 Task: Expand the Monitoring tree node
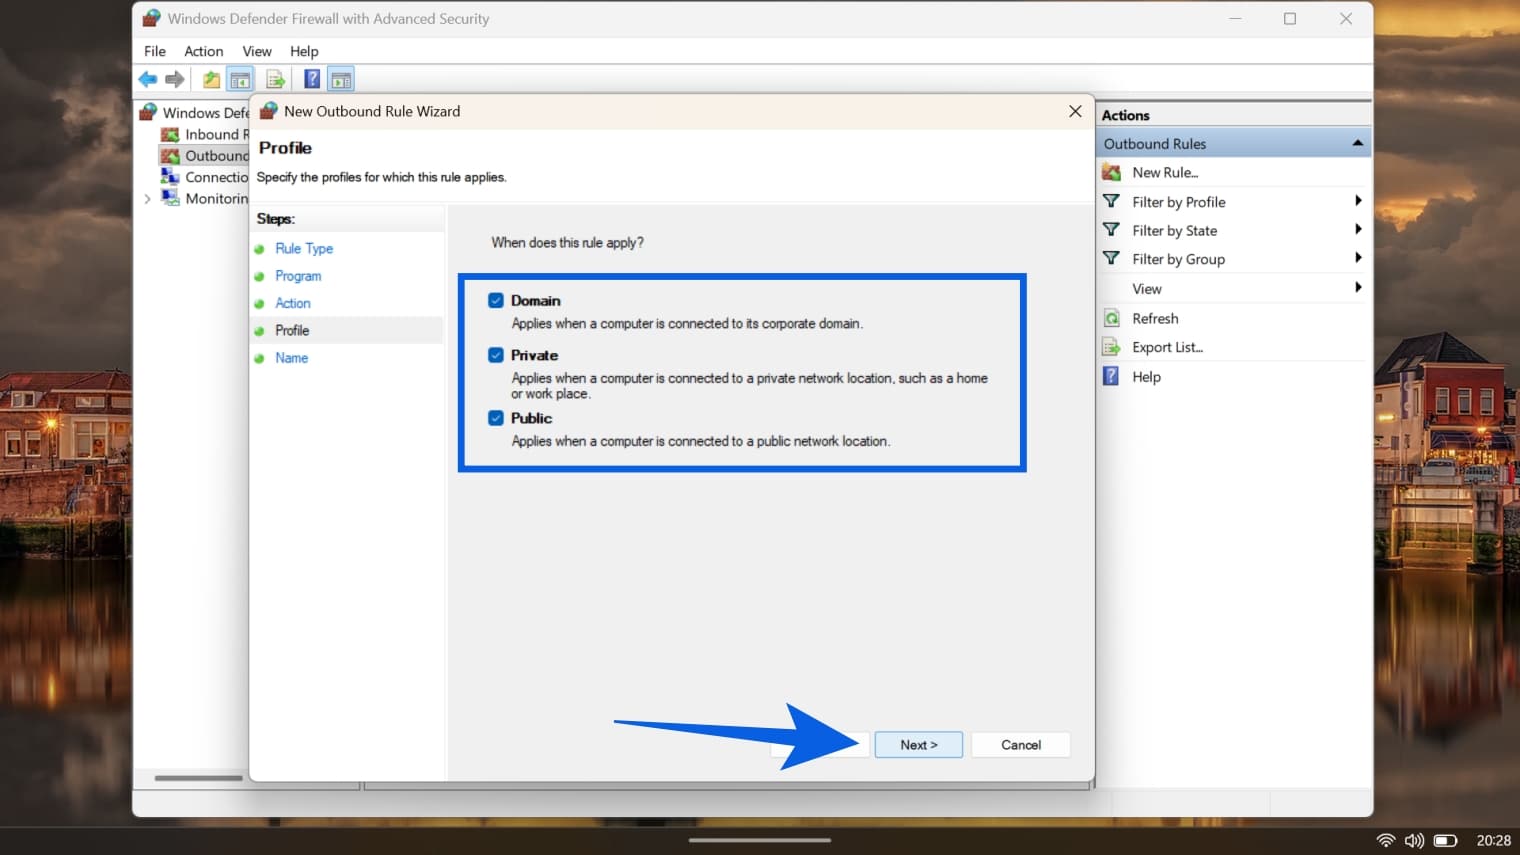[148, 199]
